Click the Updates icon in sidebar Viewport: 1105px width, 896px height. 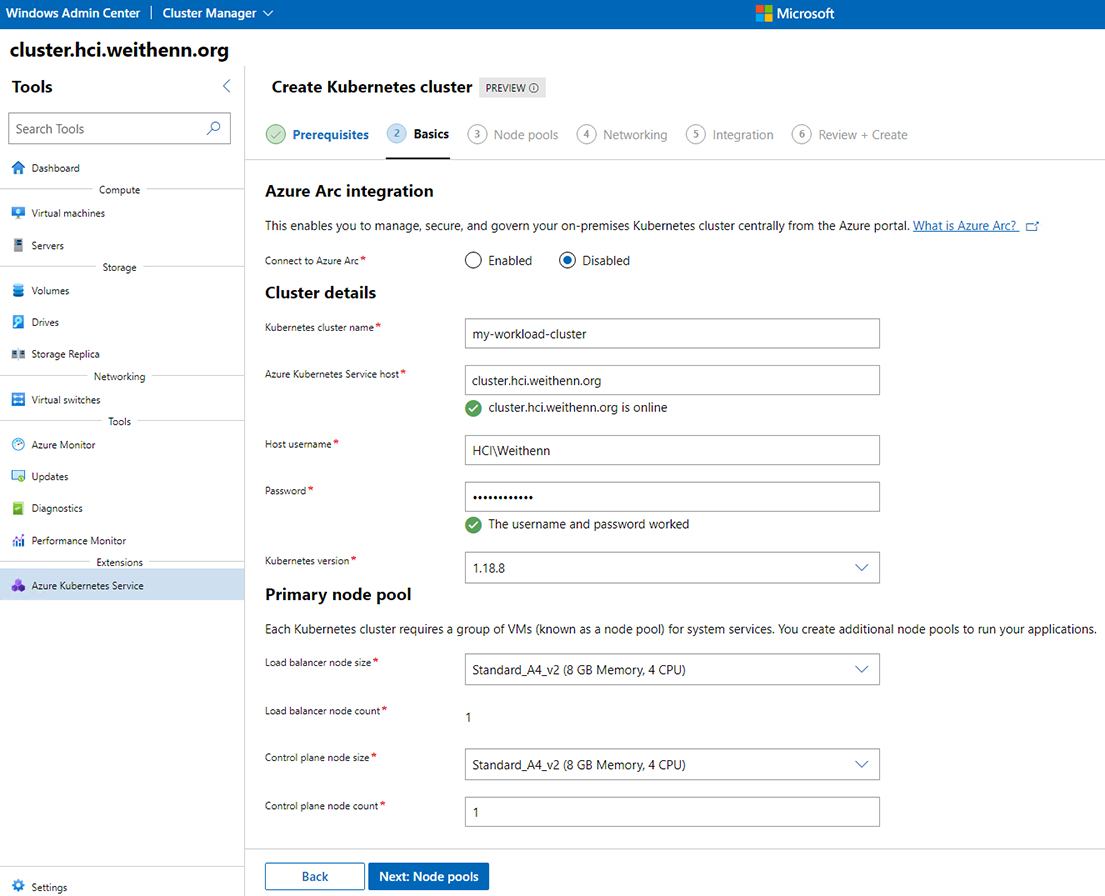pyautogui.click(x=18, y=477)
